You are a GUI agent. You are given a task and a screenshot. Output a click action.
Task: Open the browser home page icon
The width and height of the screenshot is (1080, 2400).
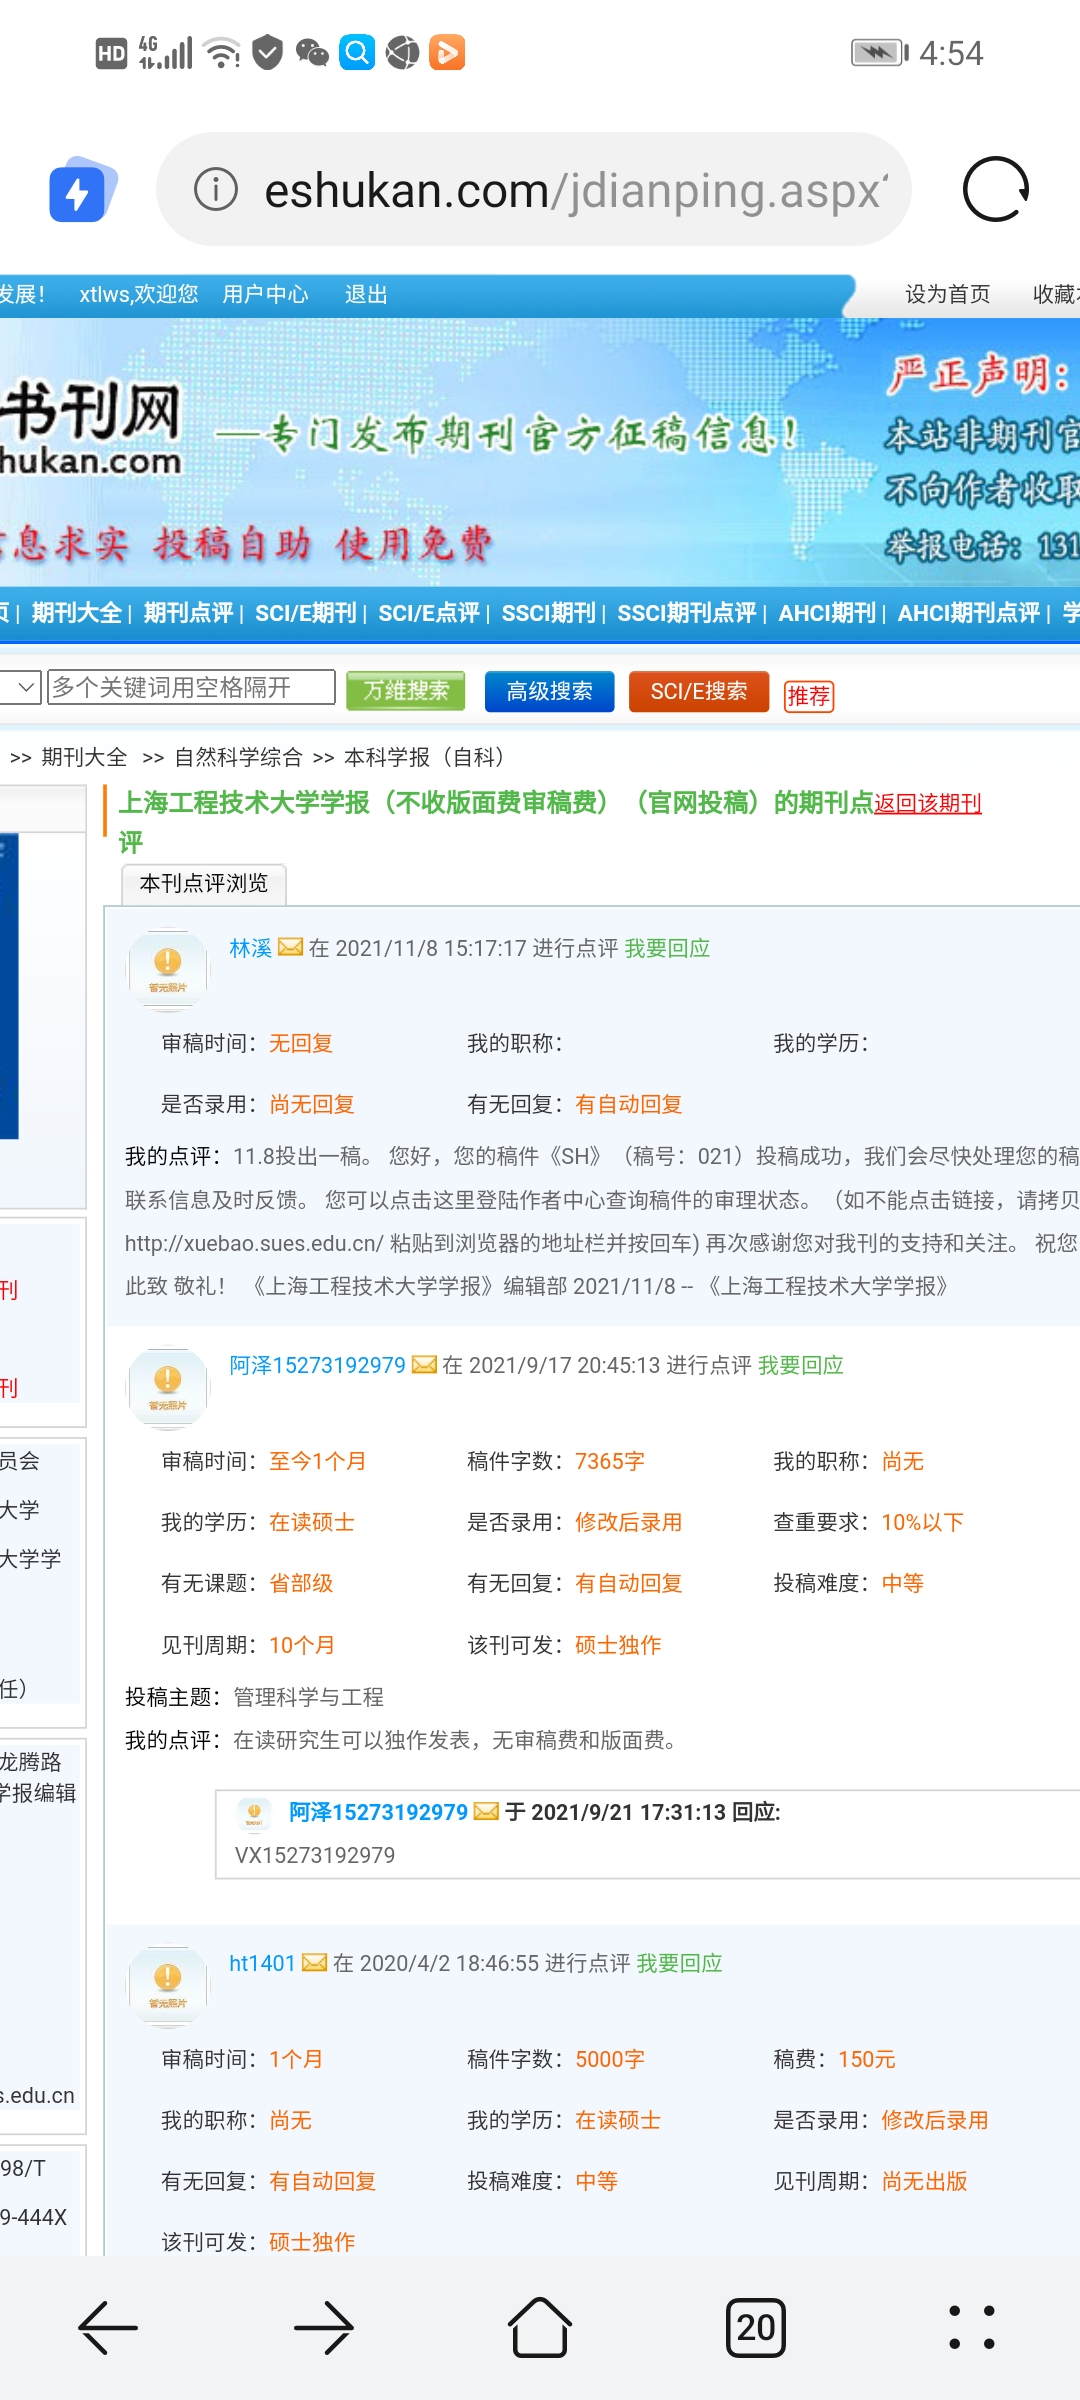pos(540,2327)
